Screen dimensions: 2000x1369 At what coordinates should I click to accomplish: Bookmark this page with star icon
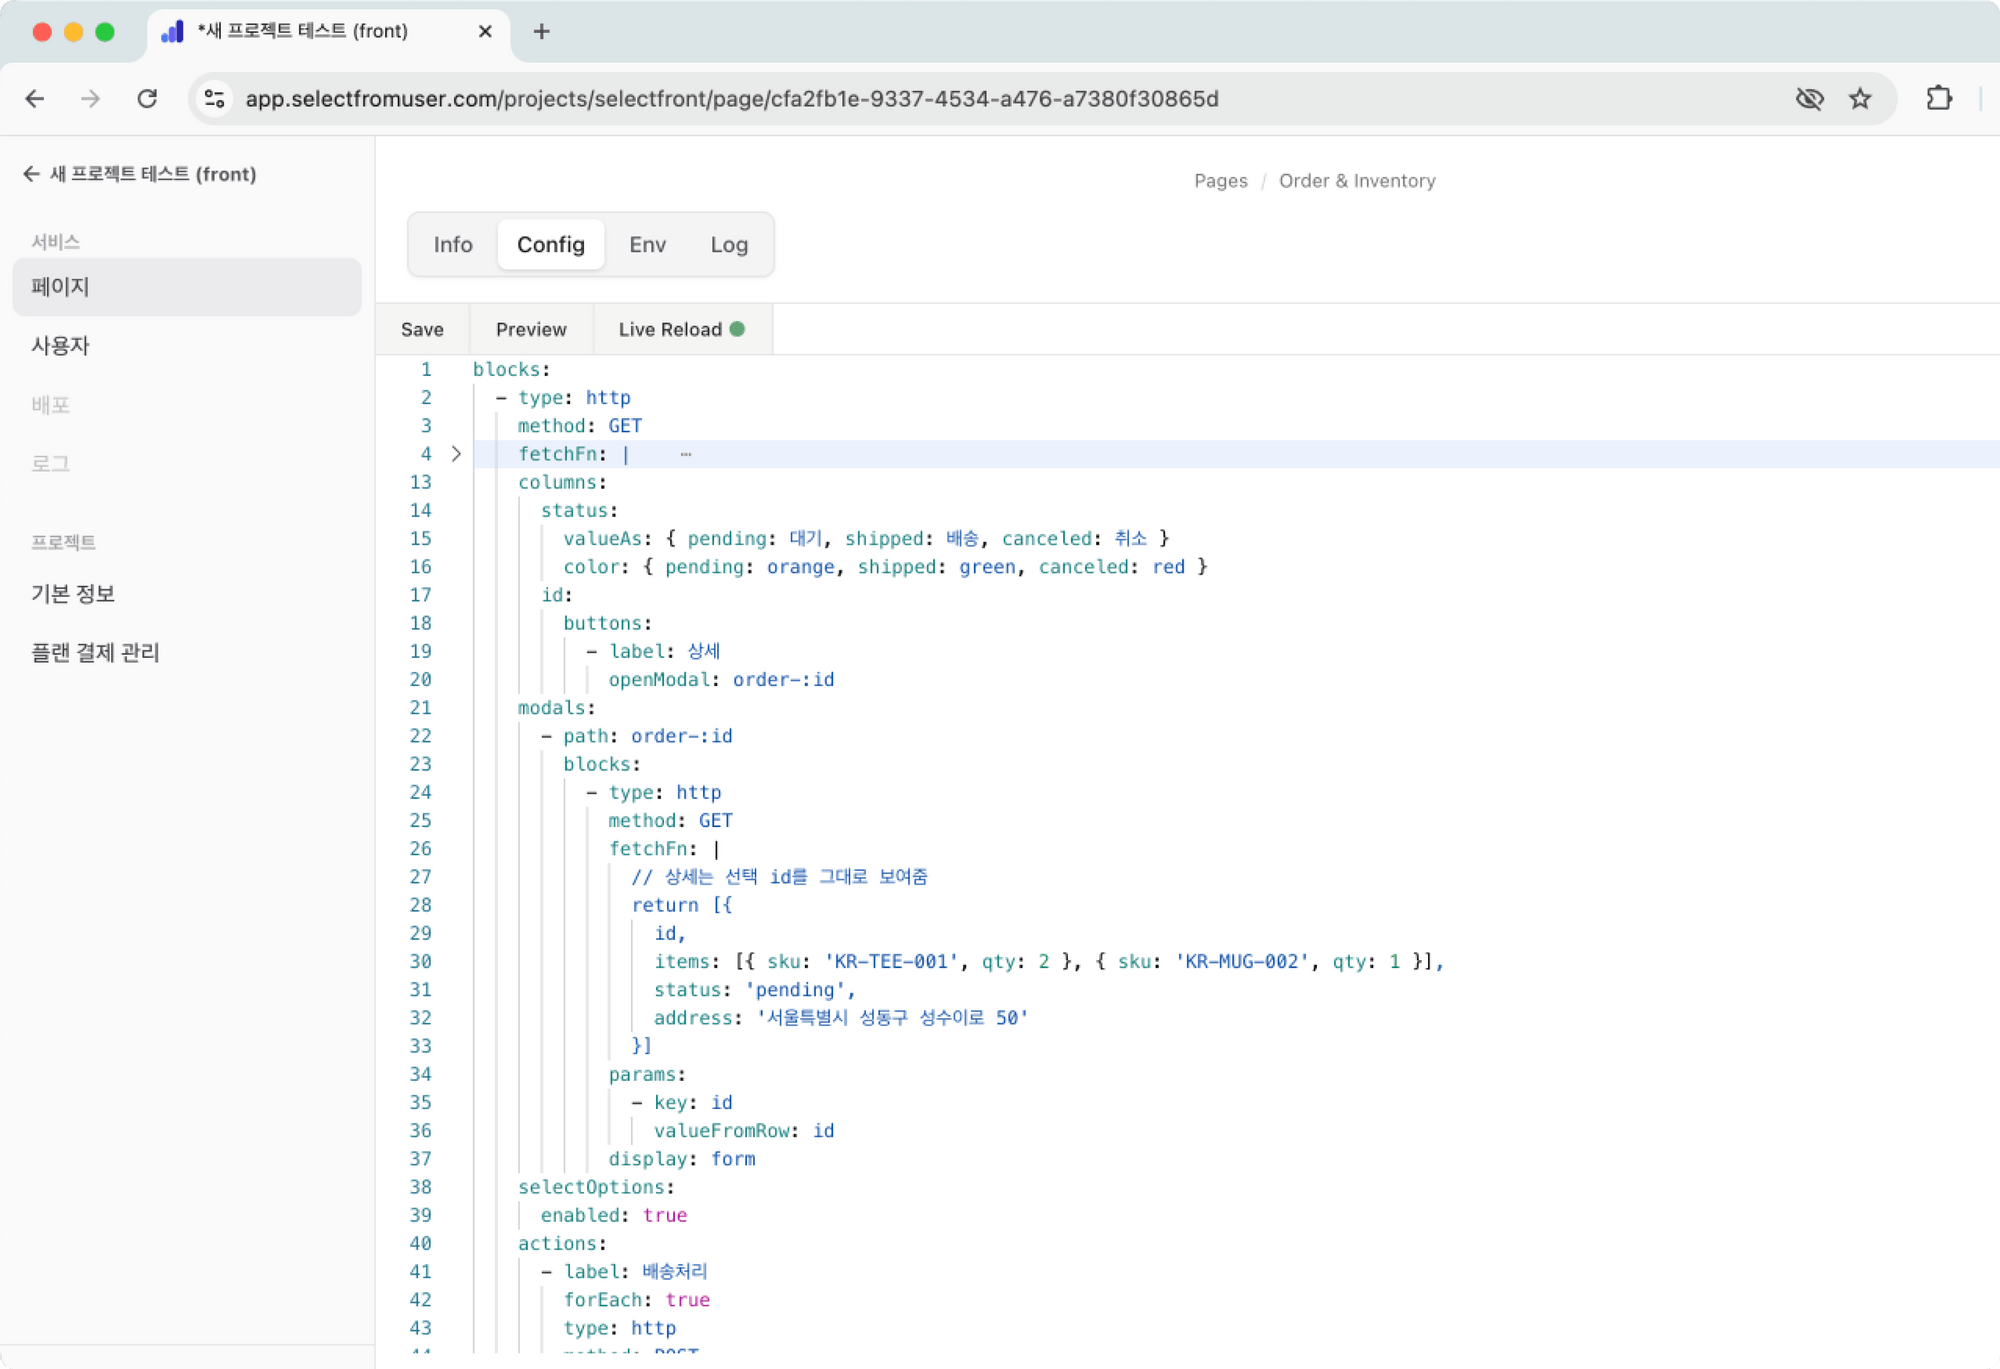pyautogui.click(x=1860, y=99)
